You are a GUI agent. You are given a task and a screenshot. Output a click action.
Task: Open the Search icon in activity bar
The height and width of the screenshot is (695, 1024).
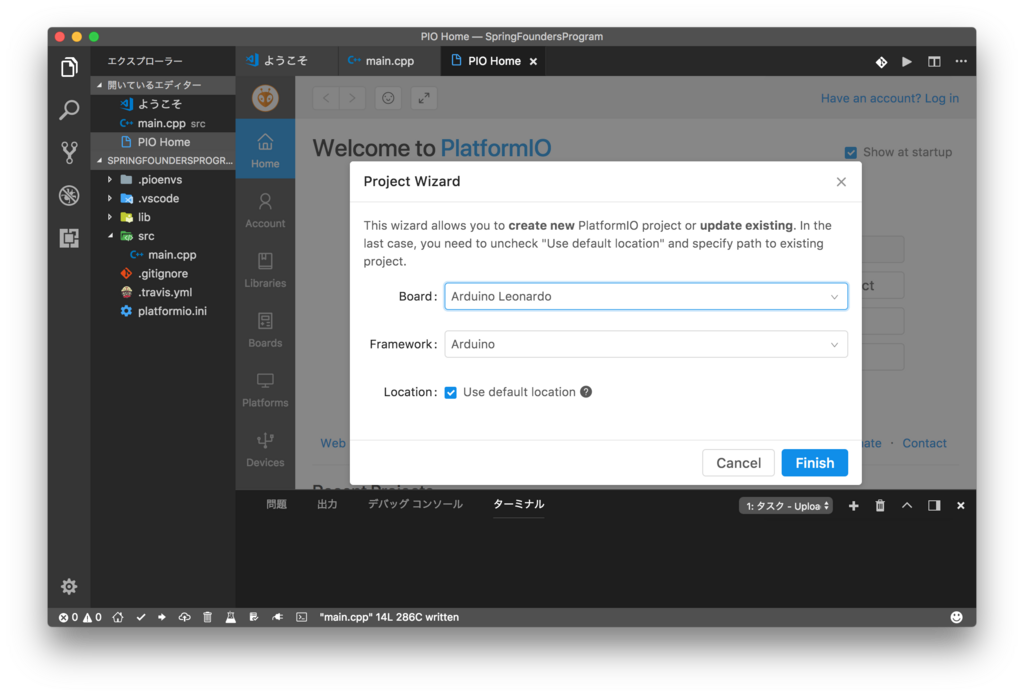coord(69,109)
